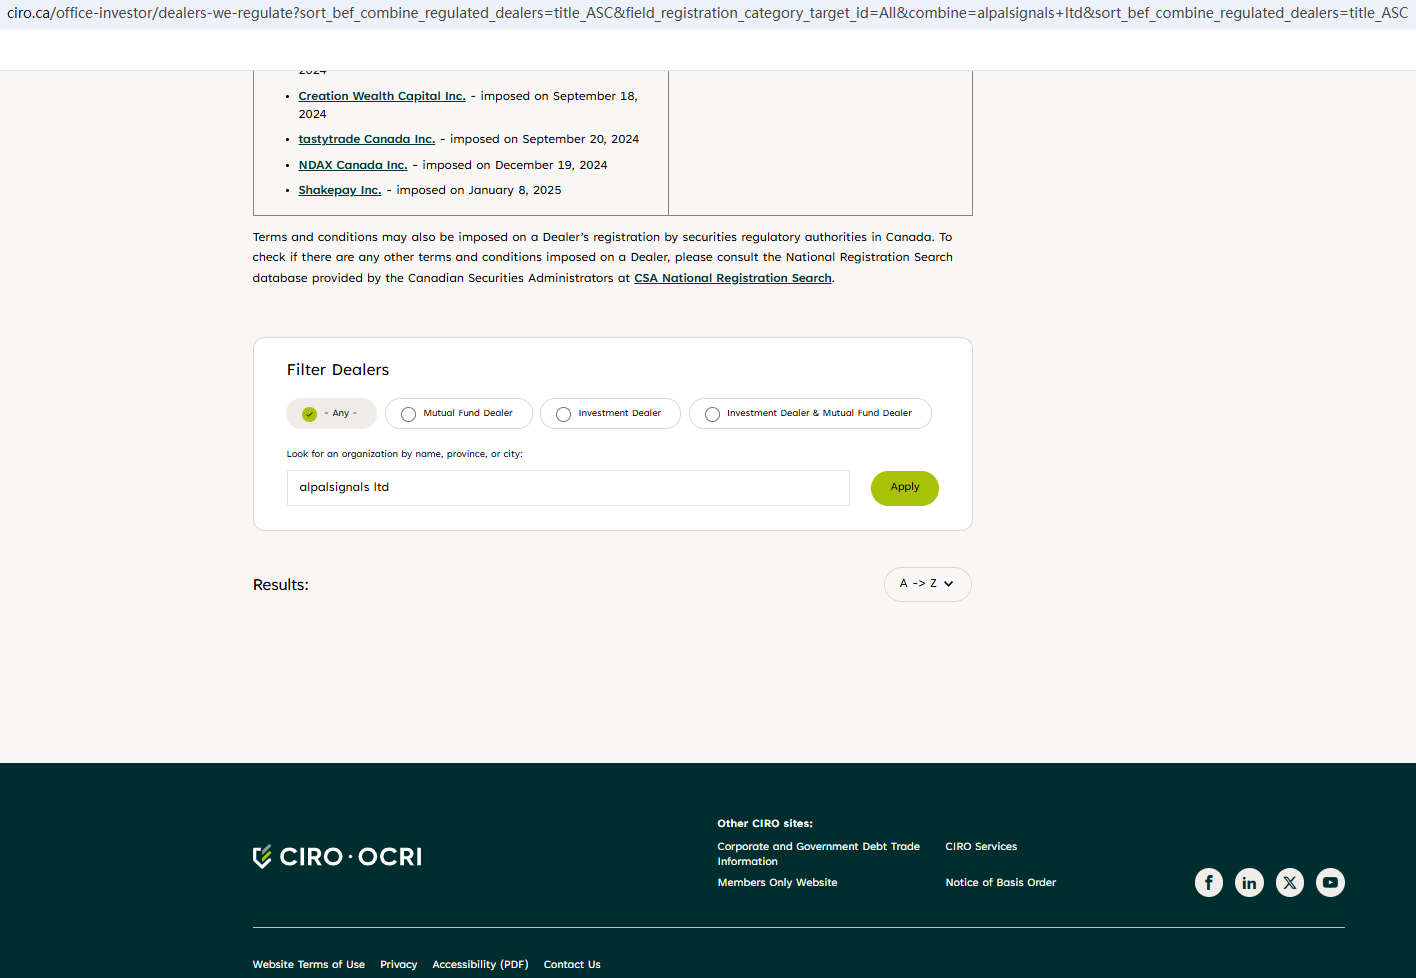Select Investment Dealer & Mutual Fund Dealer
Screen dimensions: 1416x978
tap(810, 413)
